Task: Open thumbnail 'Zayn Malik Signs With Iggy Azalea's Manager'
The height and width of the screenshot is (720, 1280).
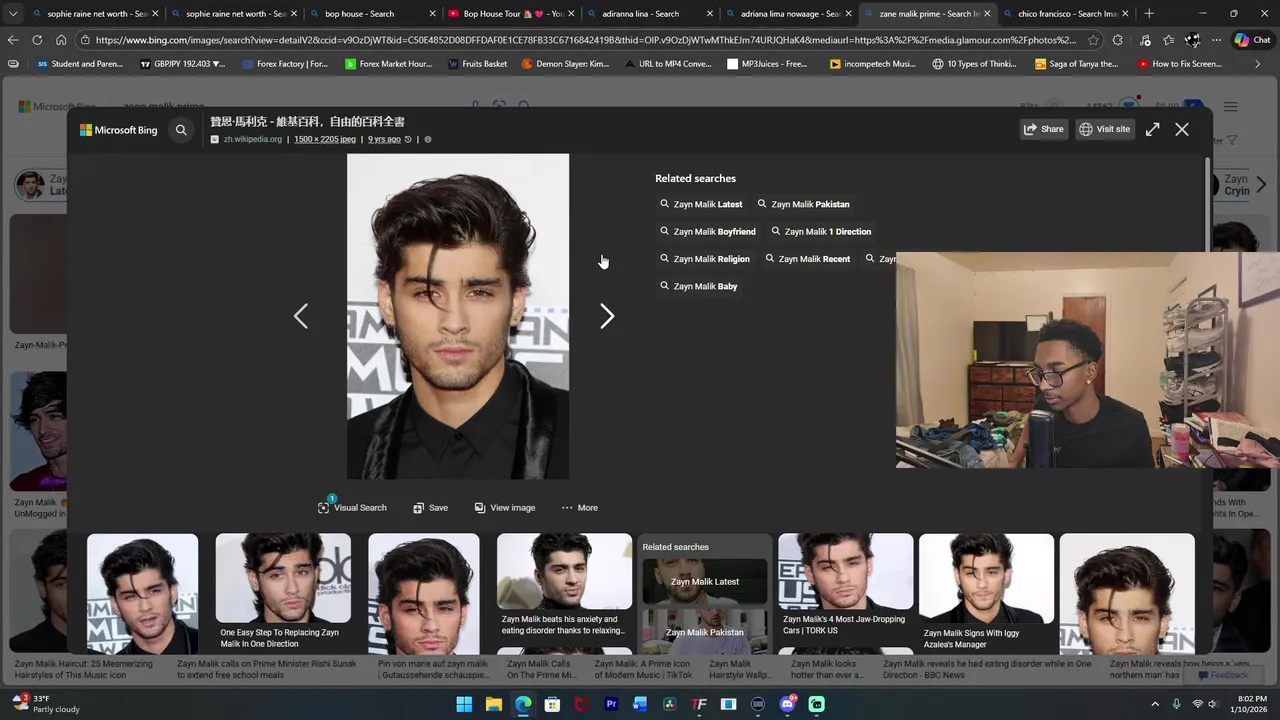Action: point(986,593)
